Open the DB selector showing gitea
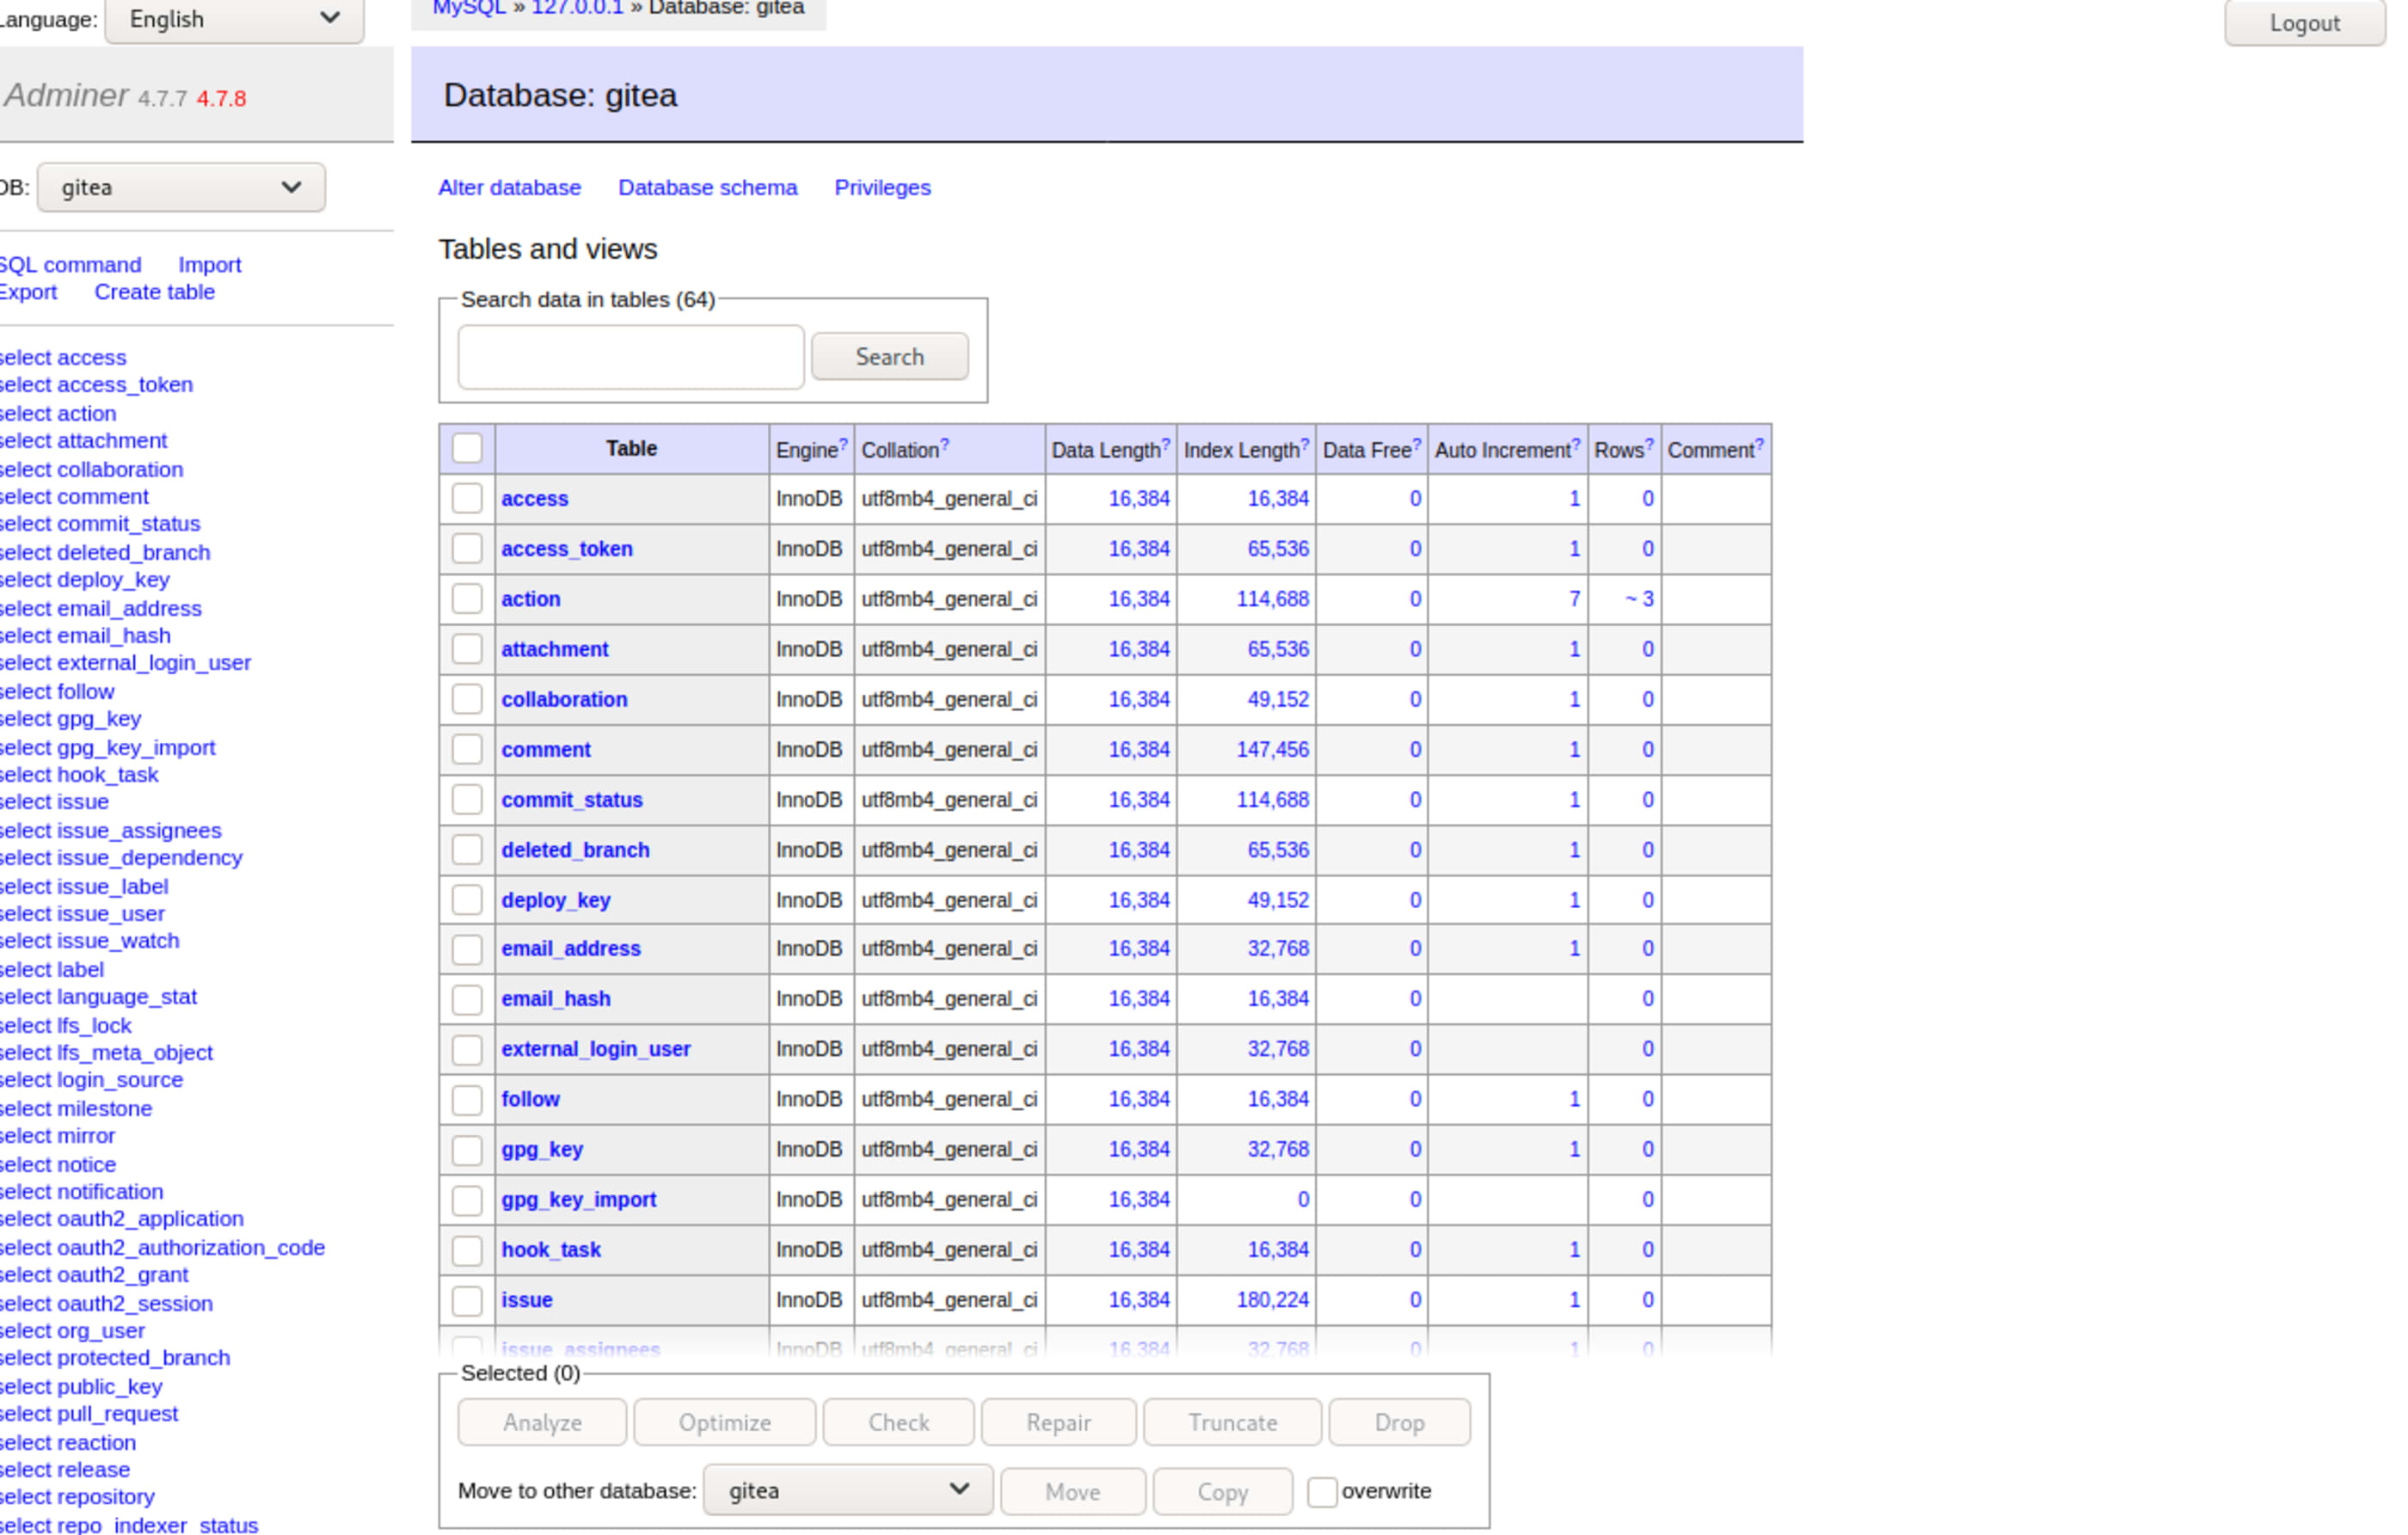2408x1535 pixels. [x=181, y=187]
